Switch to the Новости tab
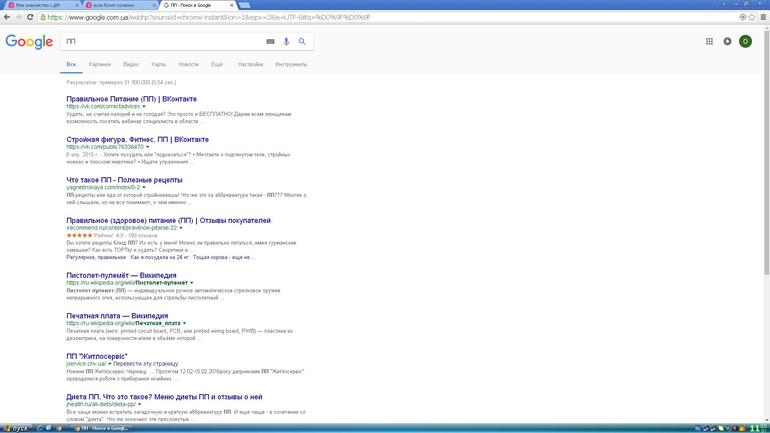 [187, 64]
